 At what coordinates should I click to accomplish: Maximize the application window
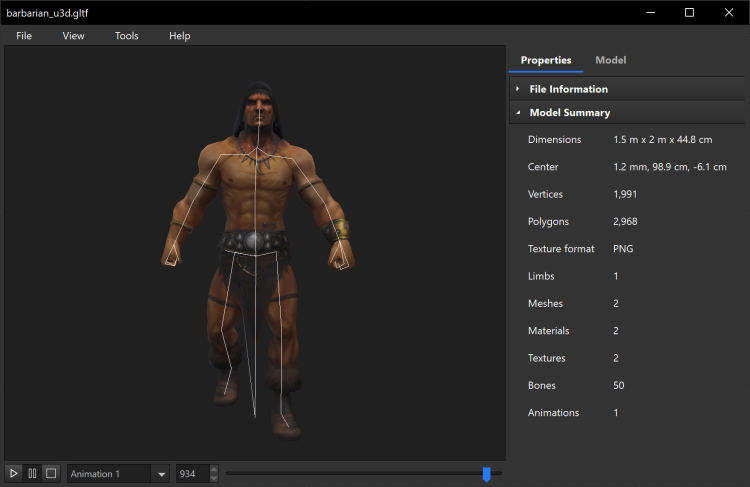tap(689, 12)
